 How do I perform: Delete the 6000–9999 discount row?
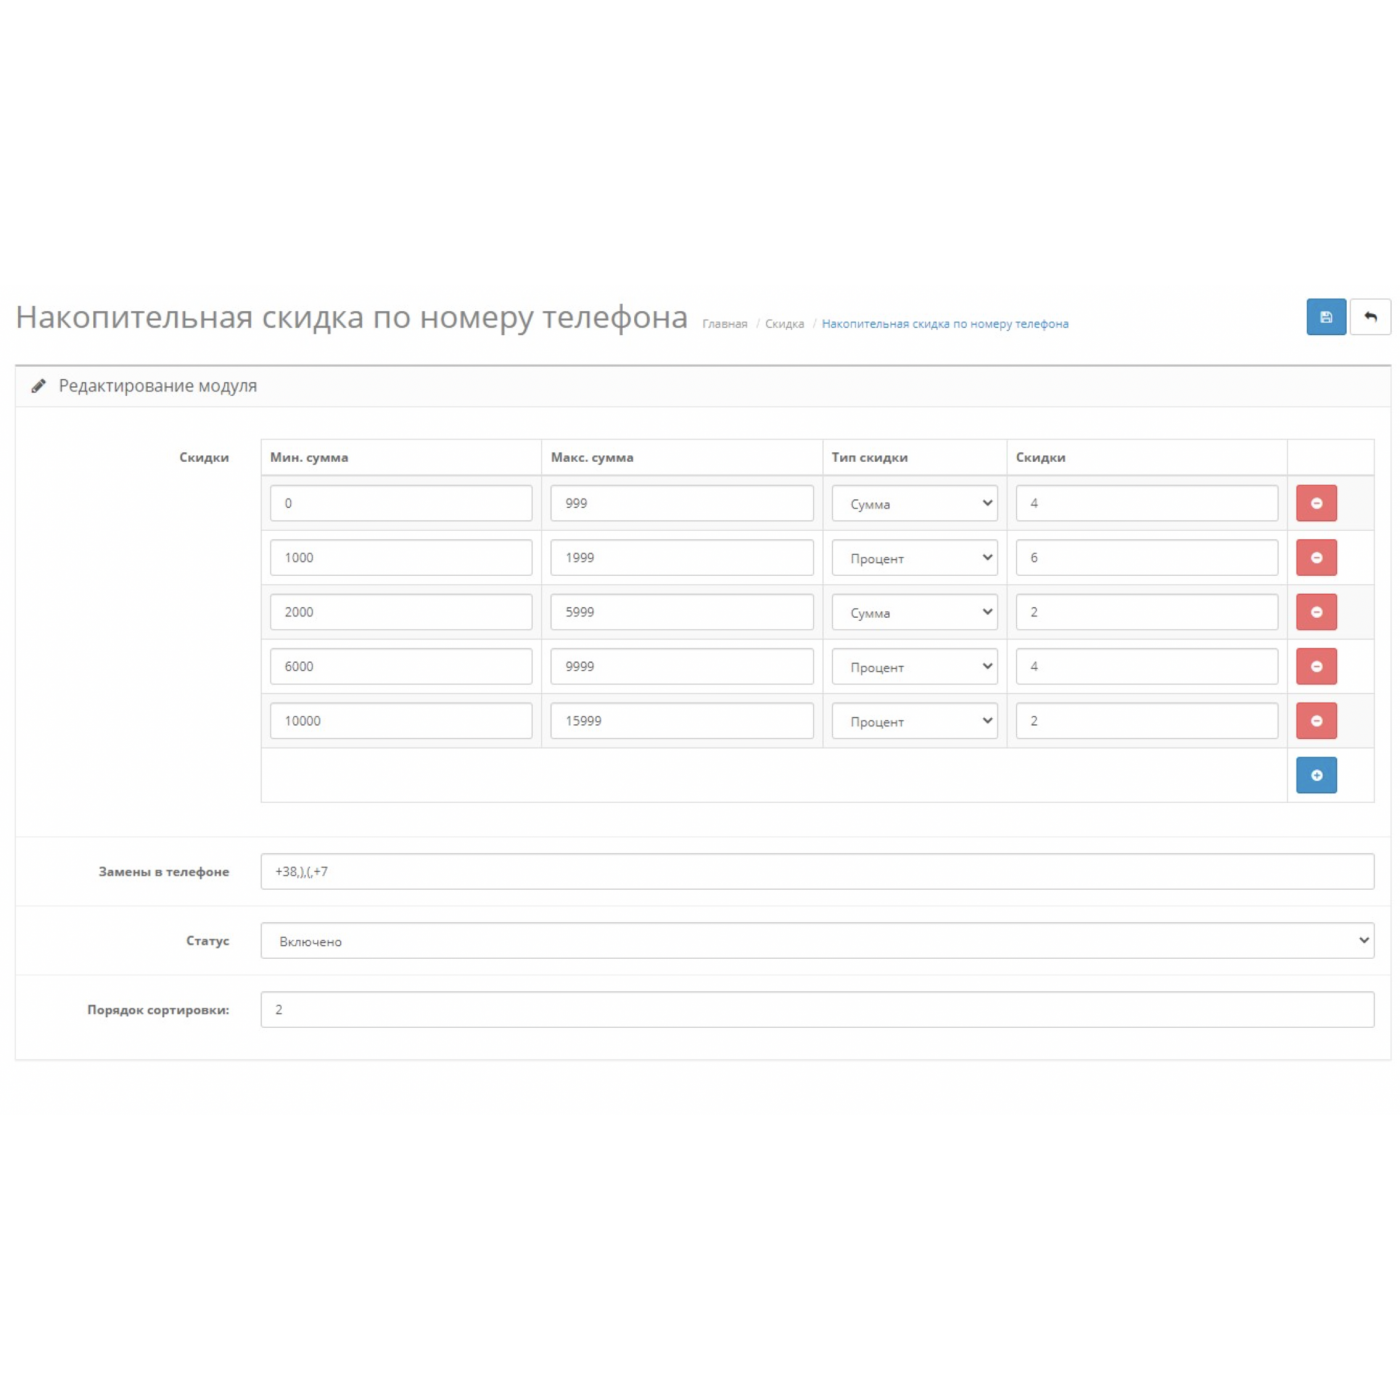click(x=1316, y=666)
